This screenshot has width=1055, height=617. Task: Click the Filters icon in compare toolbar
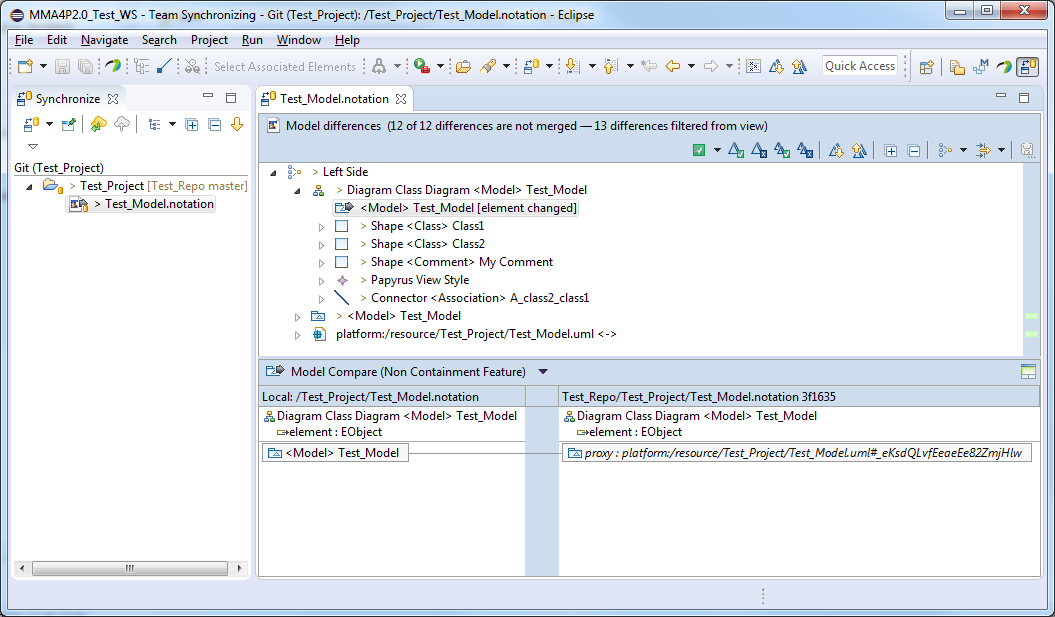click(984, 150)
